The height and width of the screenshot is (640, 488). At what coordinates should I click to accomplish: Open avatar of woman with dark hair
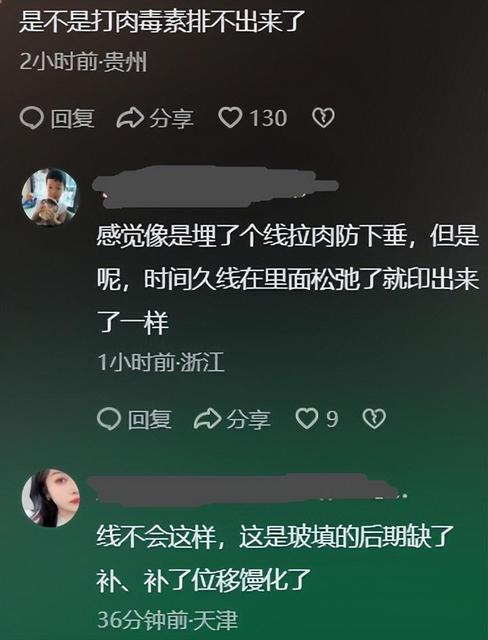point(51,498)
